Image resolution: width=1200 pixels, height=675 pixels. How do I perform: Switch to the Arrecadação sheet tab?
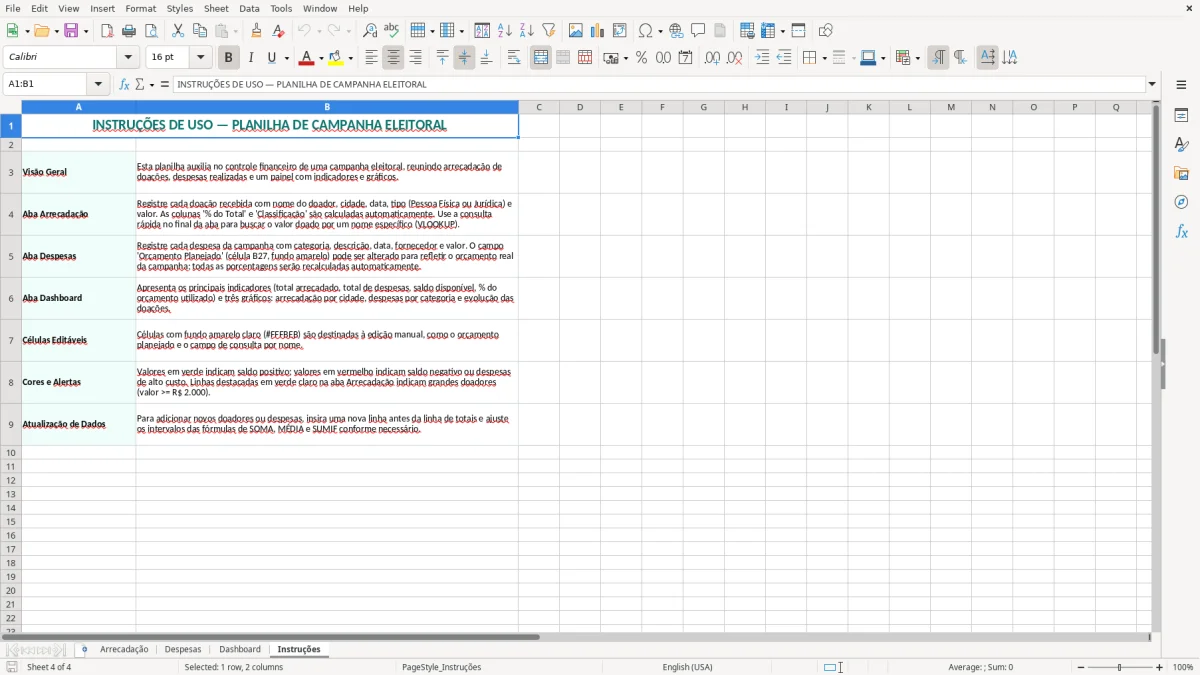[x=124, y=650]
